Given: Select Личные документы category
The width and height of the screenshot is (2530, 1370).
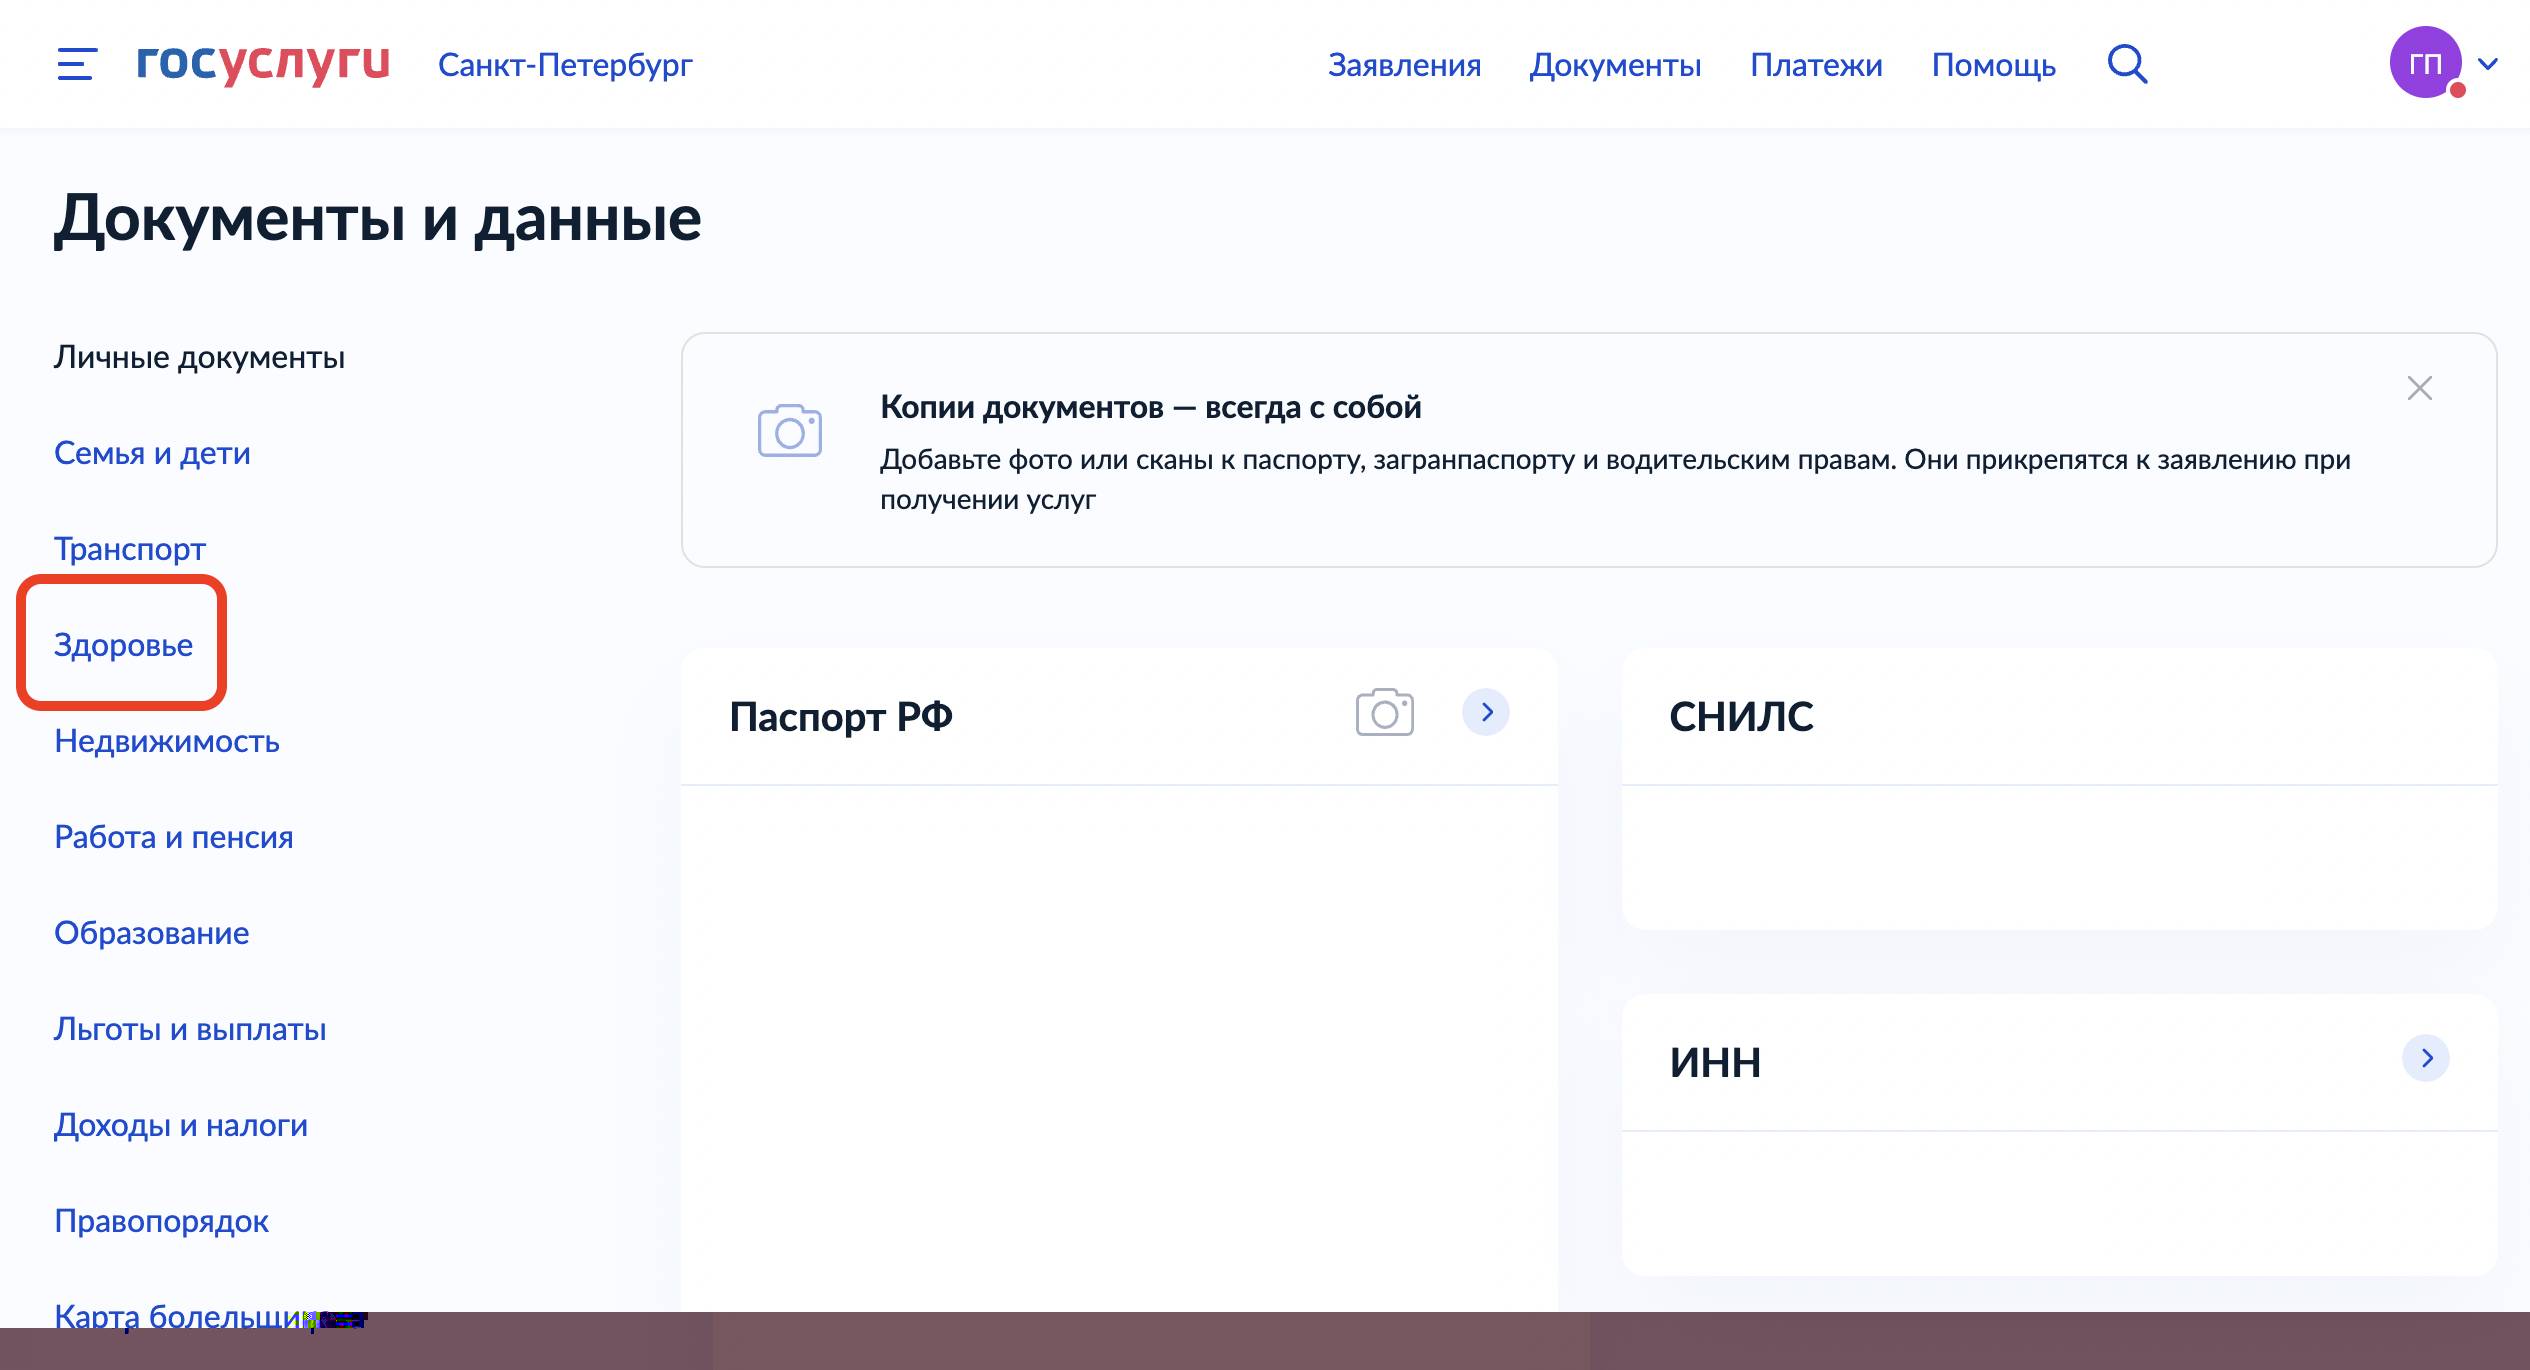Looking at the screenshot, I should pos(199,357).
